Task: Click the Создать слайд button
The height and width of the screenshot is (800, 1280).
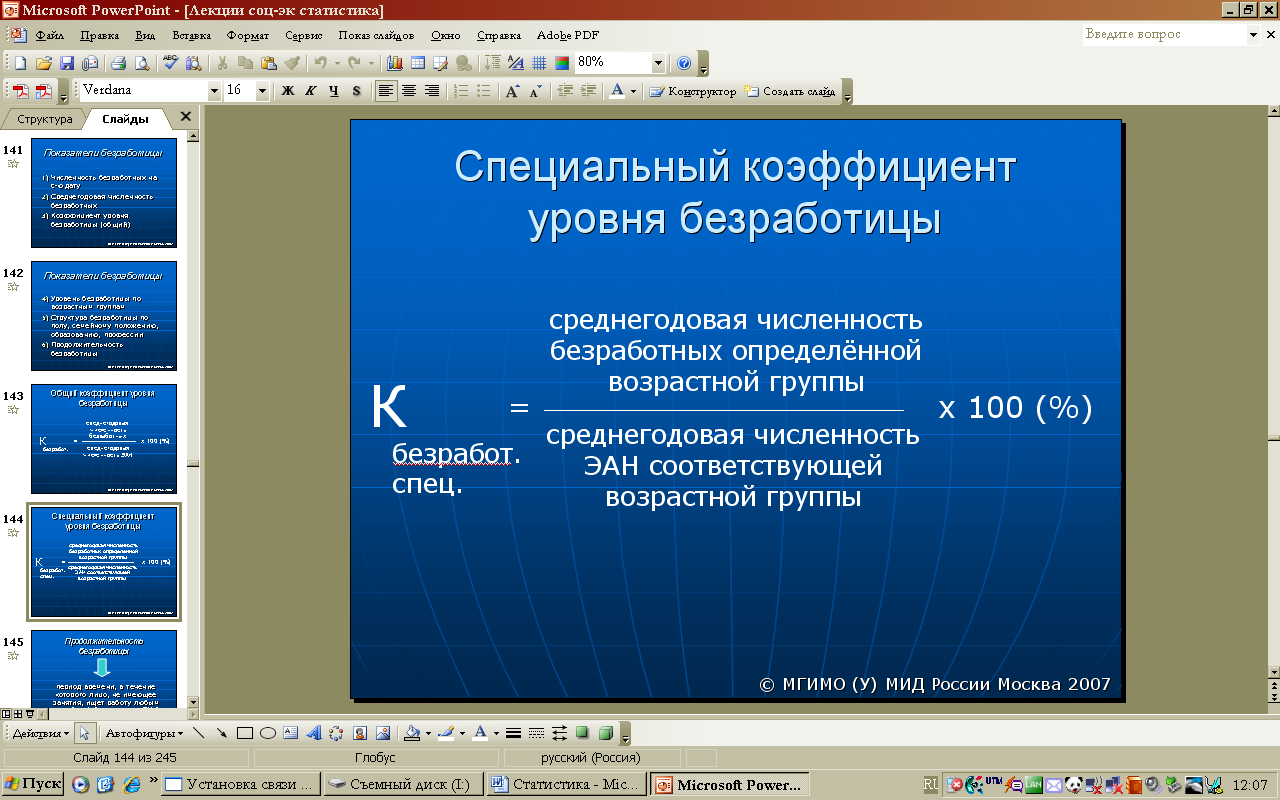Action: pos(790,91)
